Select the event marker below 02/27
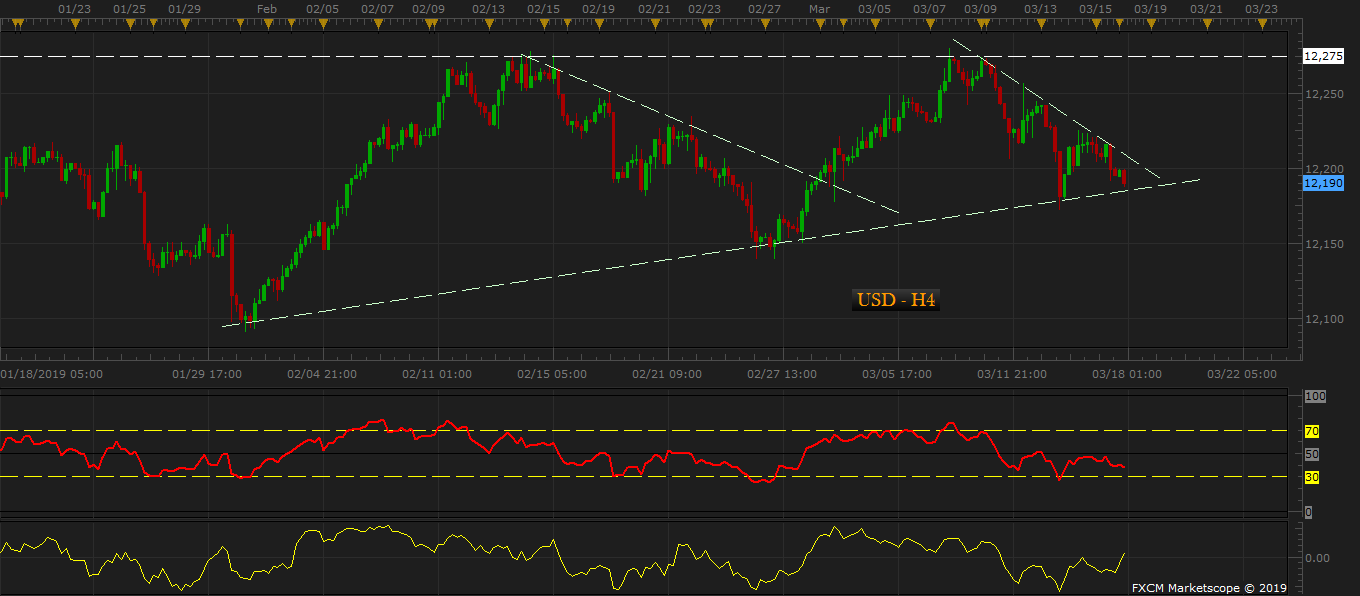Image resolution: width=1360 pixels, height=596 pixels. coord(765,26)
